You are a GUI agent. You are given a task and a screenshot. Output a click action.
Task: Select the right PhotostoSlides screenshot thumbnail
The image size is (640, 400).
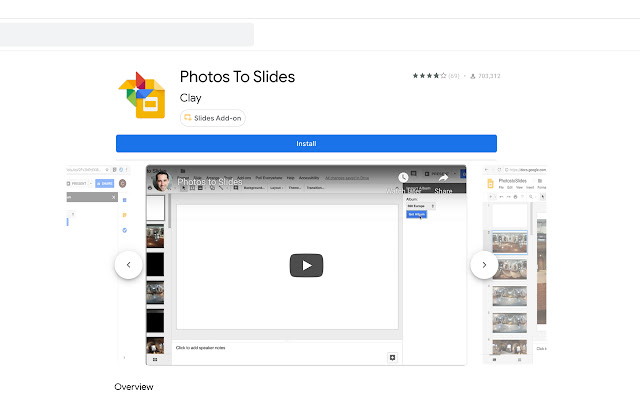click(515, 264)
